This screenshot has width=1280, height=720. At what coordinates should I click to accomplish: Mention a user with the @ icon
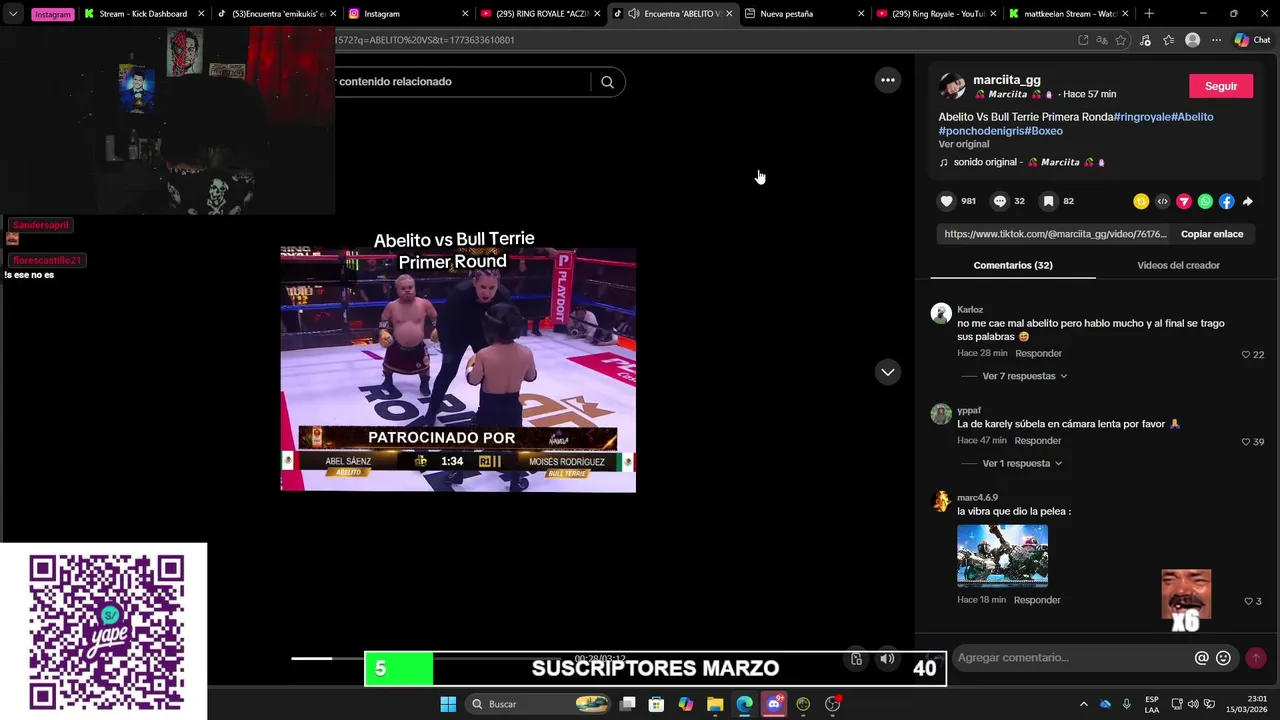click(1202, 658)
